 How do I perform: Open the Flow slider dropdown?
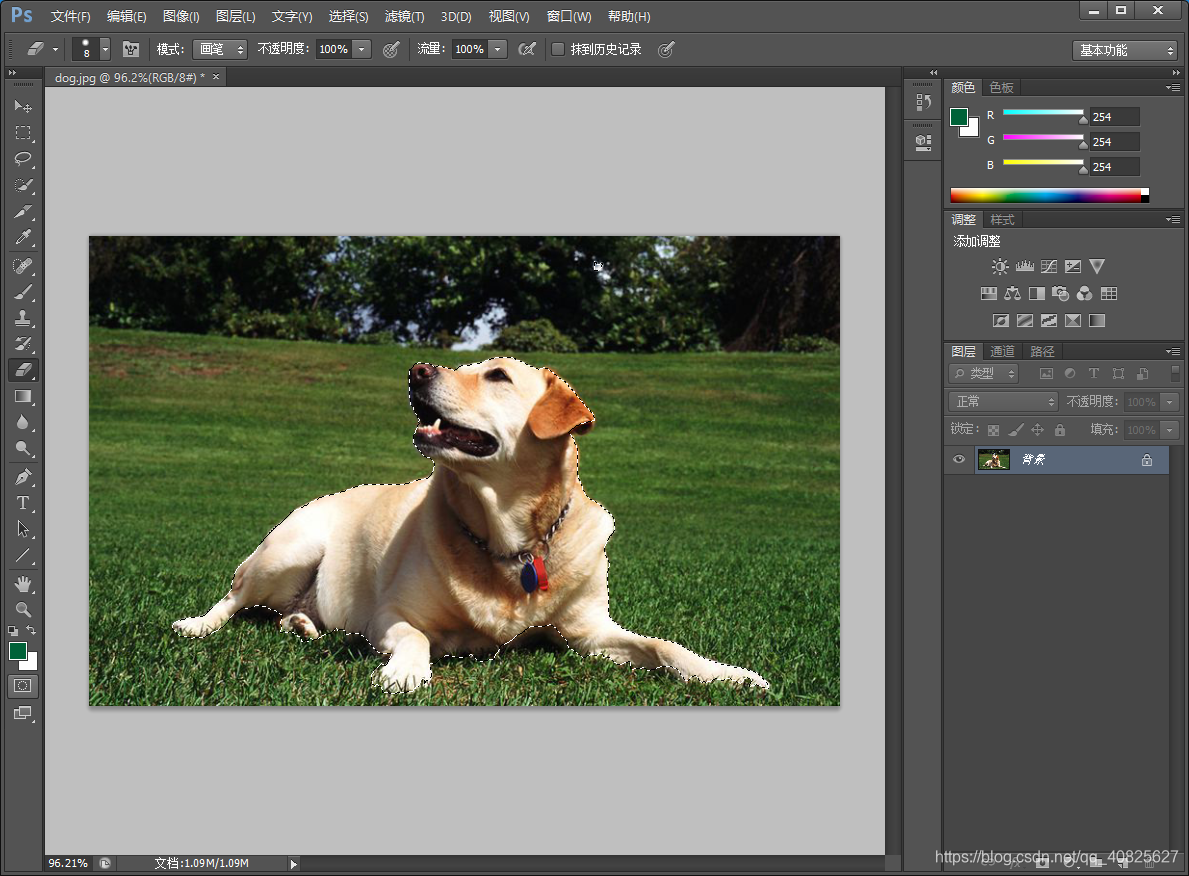[497, 49]
